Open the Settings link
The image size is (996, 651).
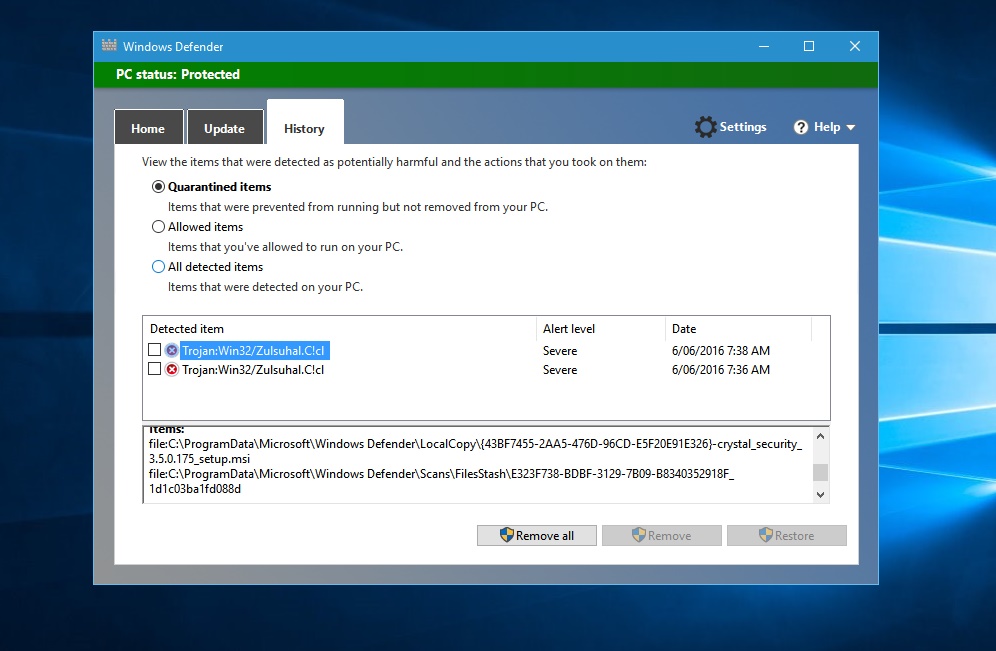pyautogui.click(x=743, y=126)
